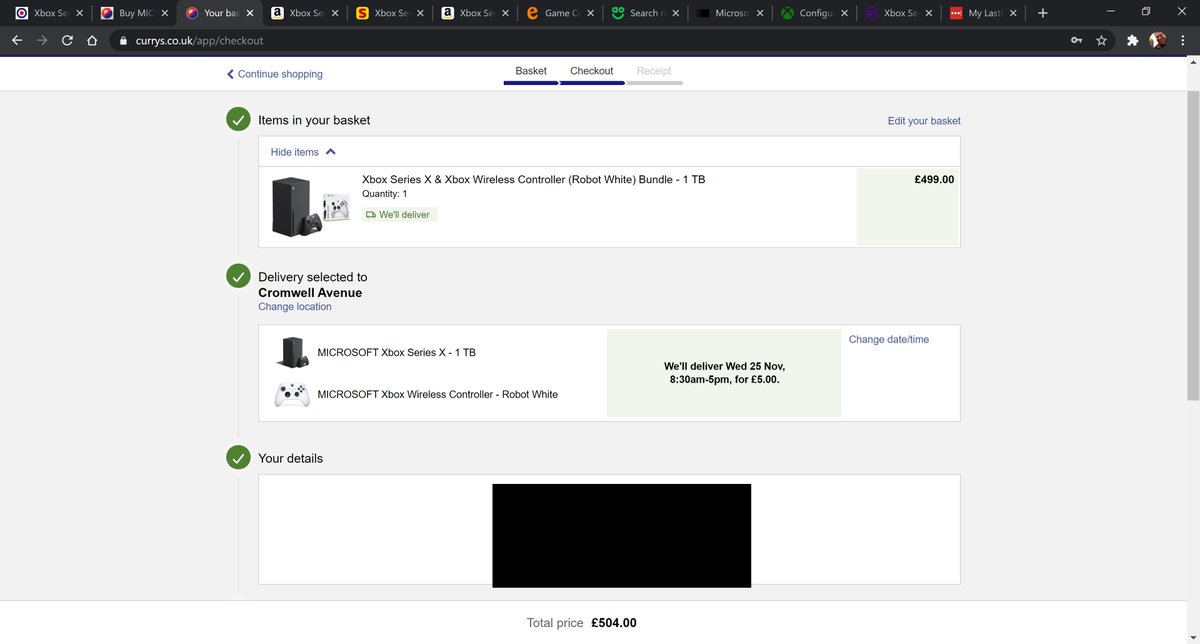
Task: Click the Hide items link text
Action: click(x=295, y=152)
